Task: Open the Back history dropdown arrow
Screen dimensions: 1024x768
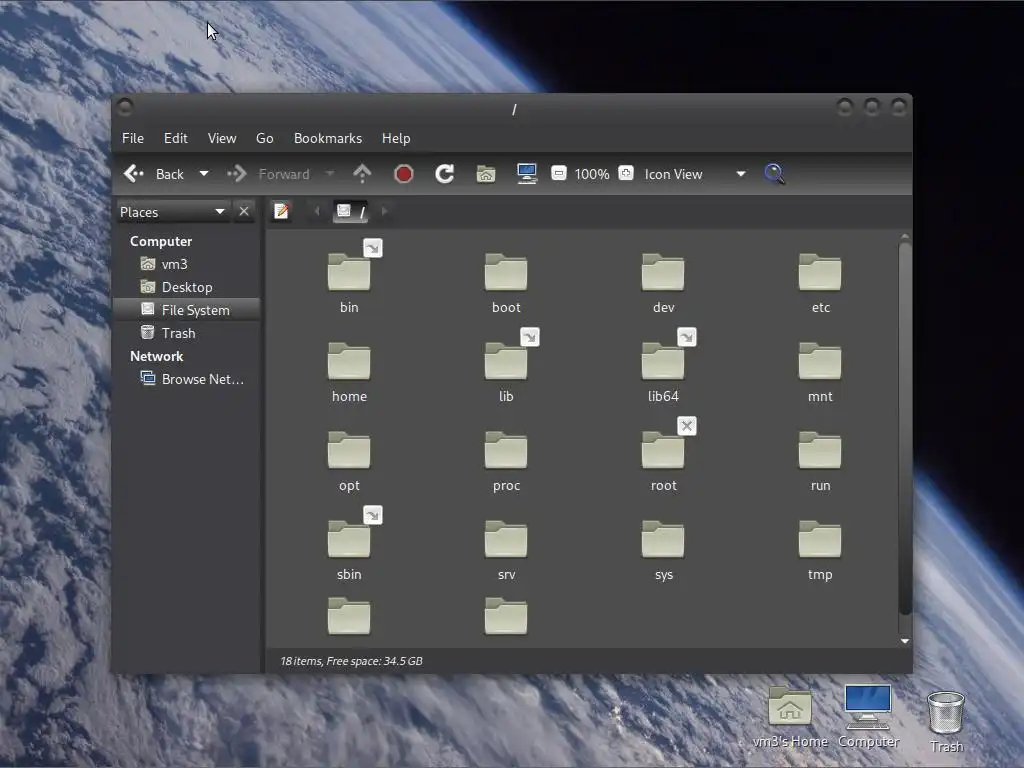Action: 204,174
